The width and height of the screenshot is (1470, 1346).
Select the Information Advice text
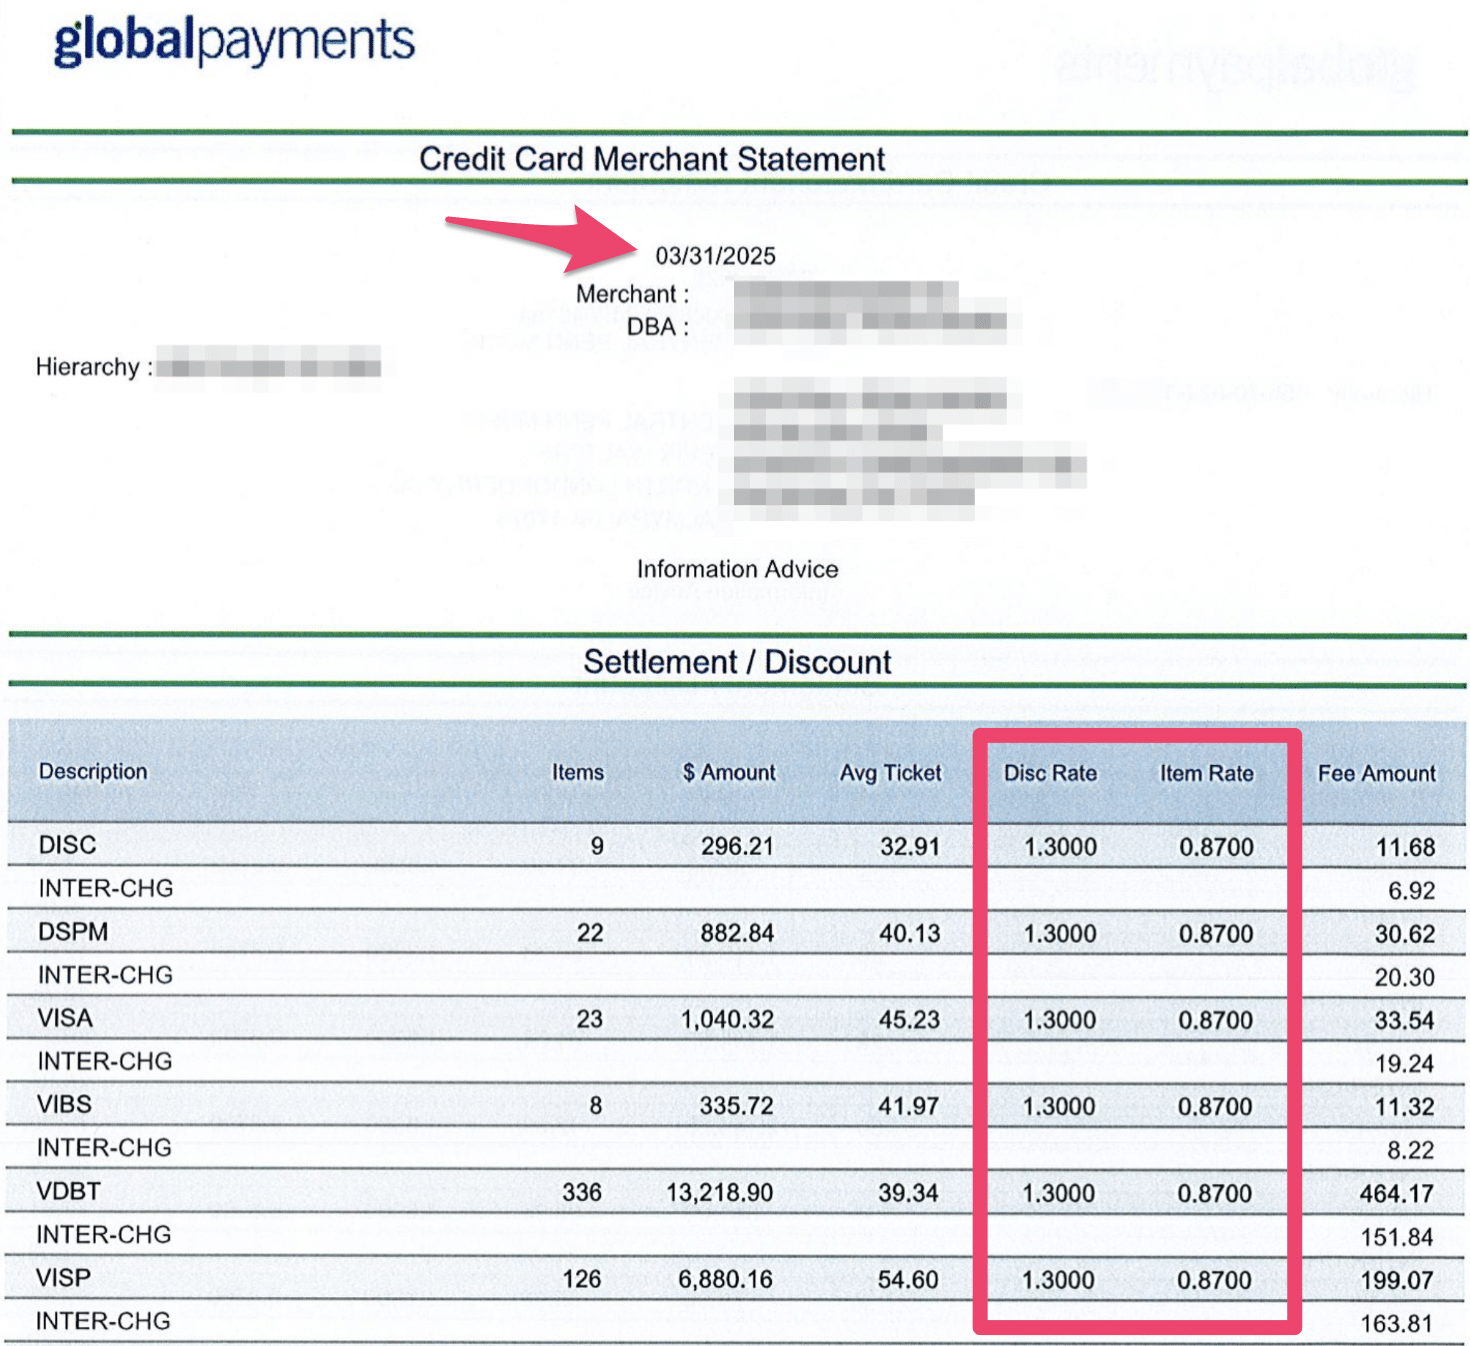pyautogui.click(x=738, y=569)
